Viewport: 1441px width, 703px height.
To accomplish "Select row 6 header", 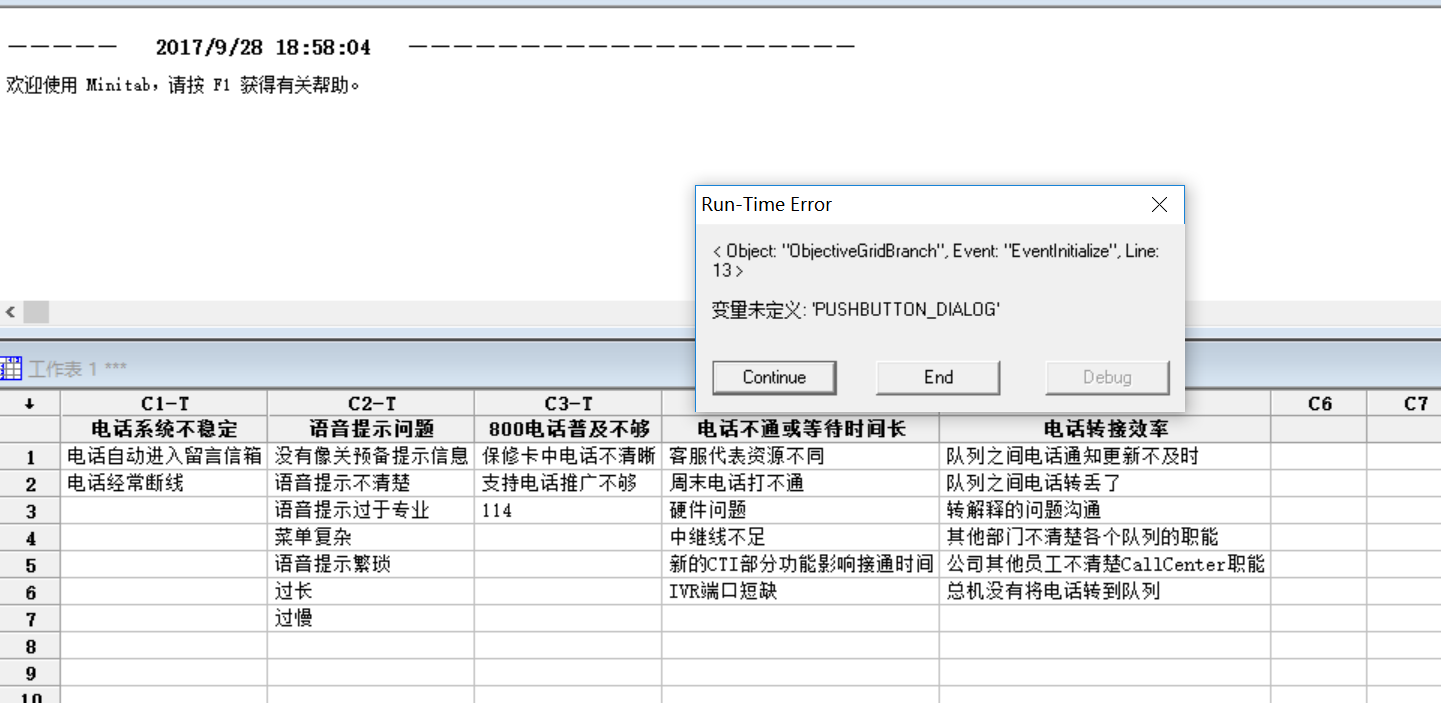I will 30,592.
